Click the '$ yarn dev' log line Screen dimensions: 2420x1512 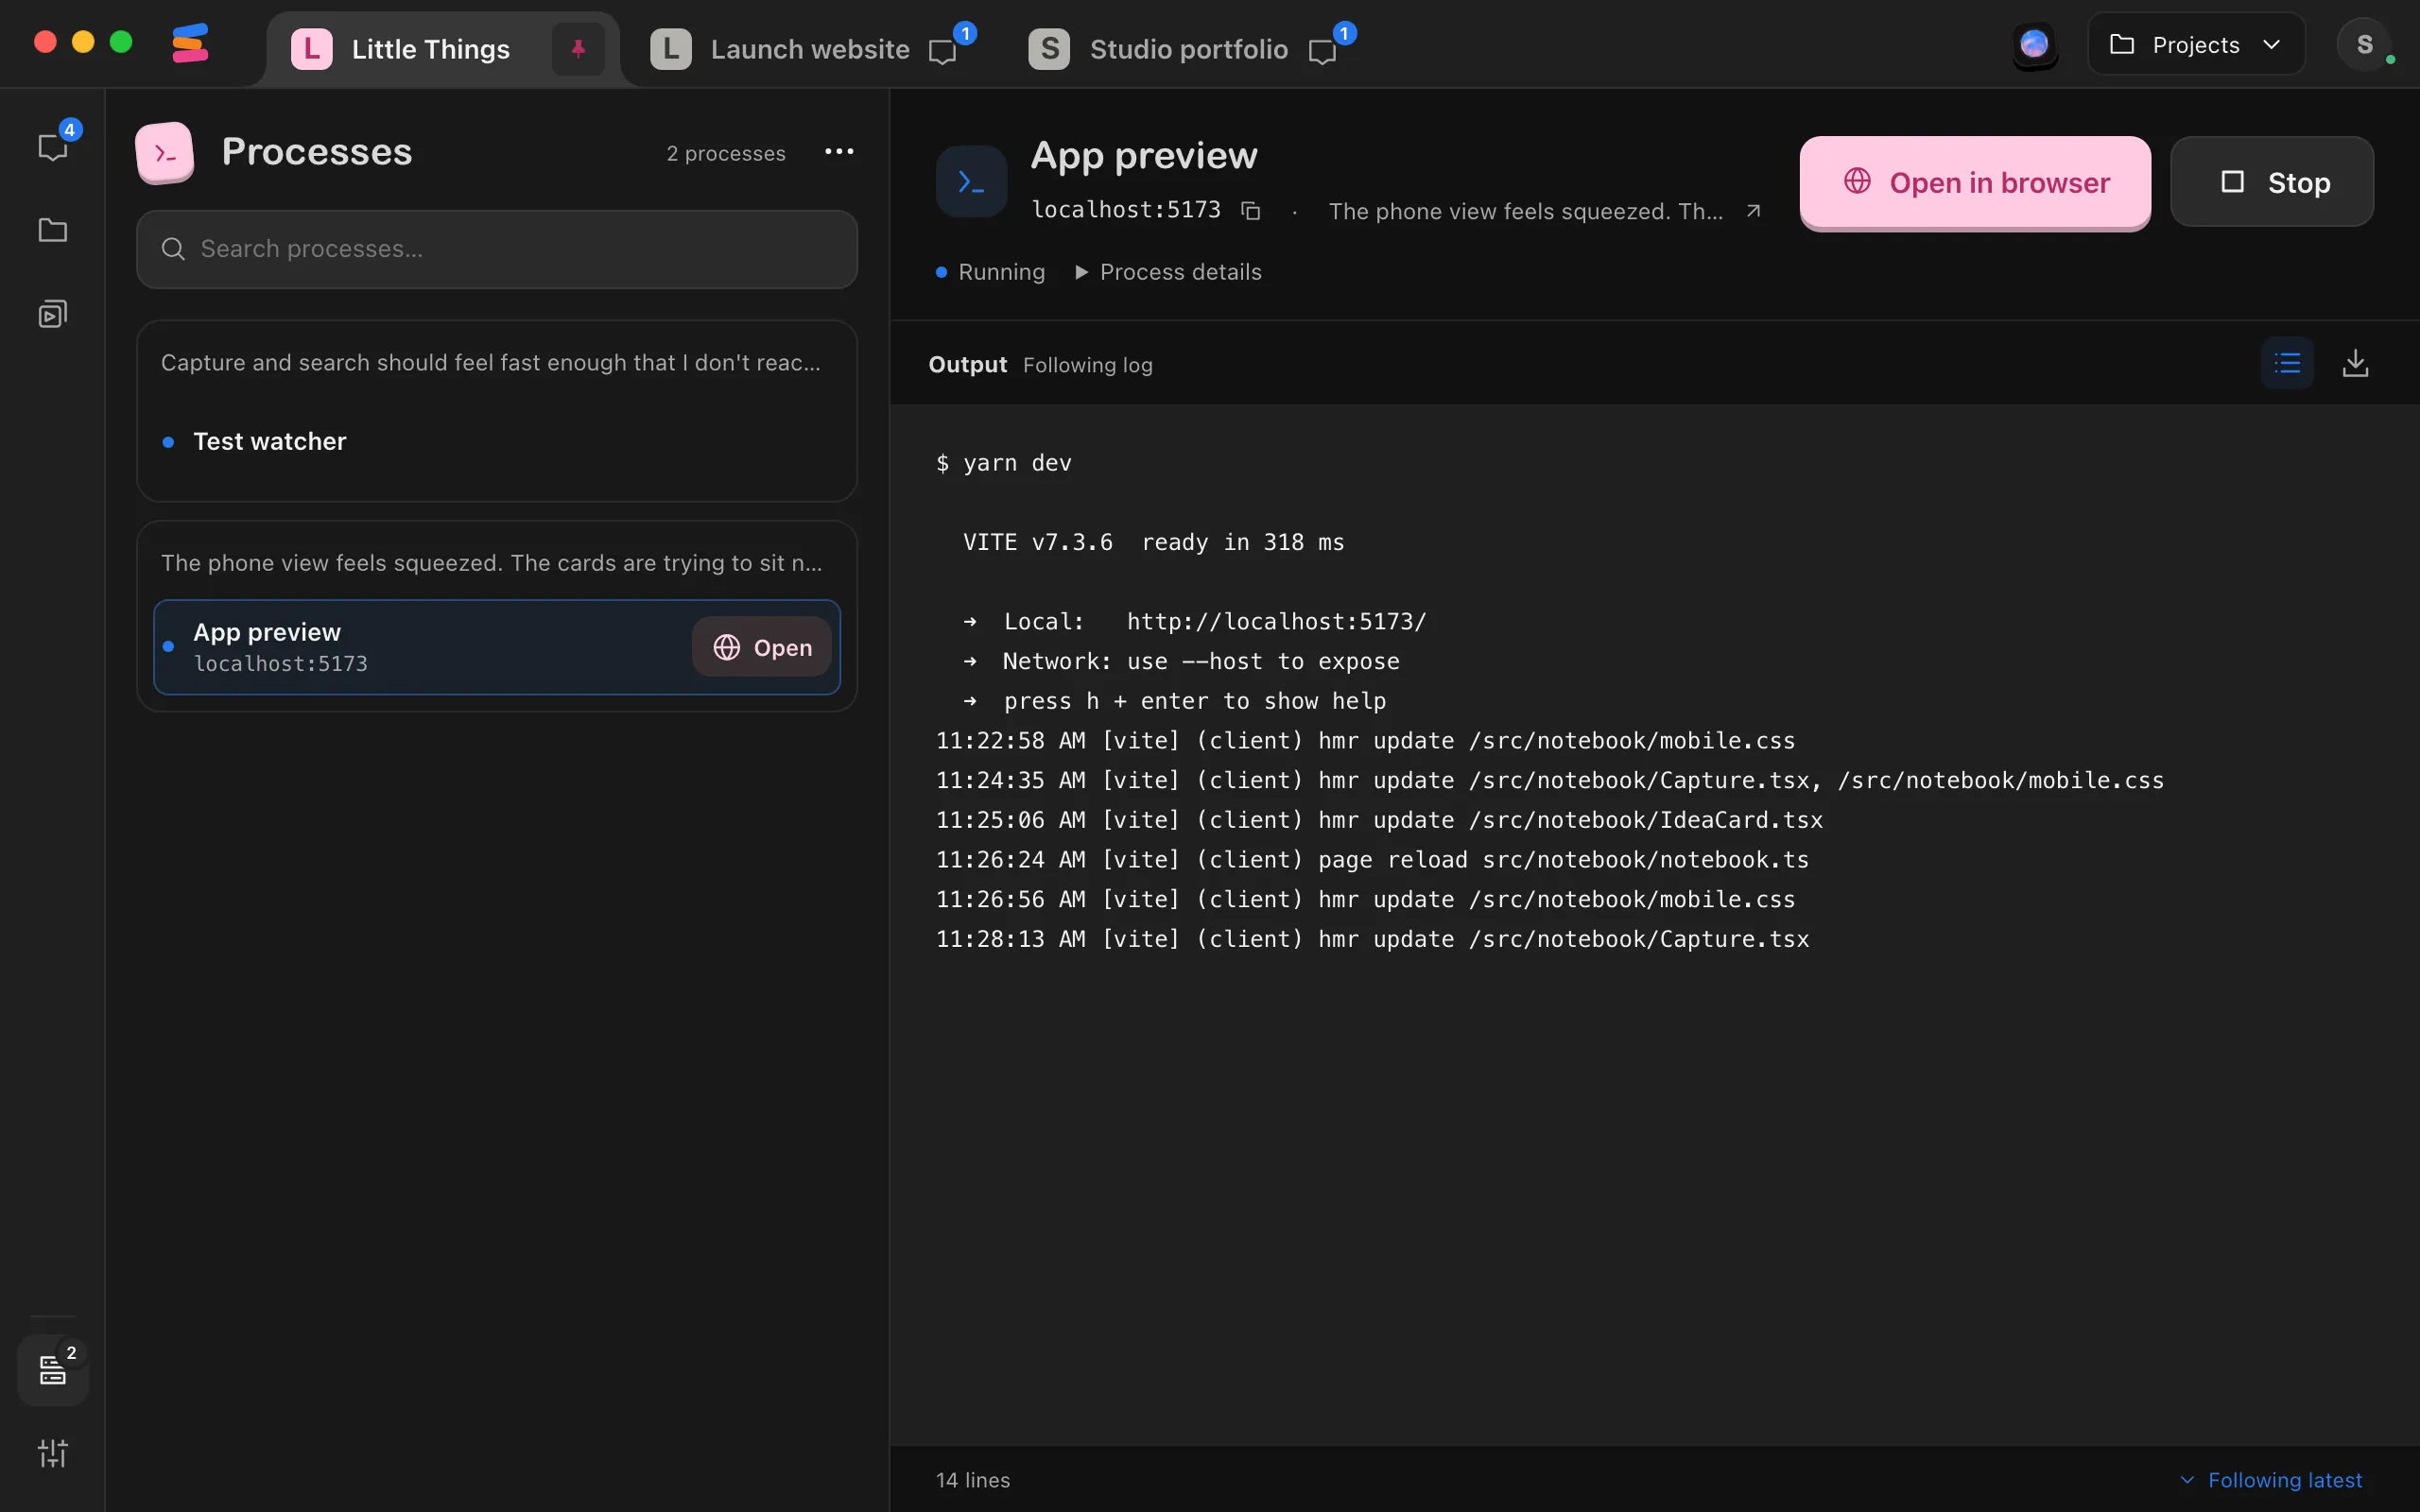tap(1003, 463)
